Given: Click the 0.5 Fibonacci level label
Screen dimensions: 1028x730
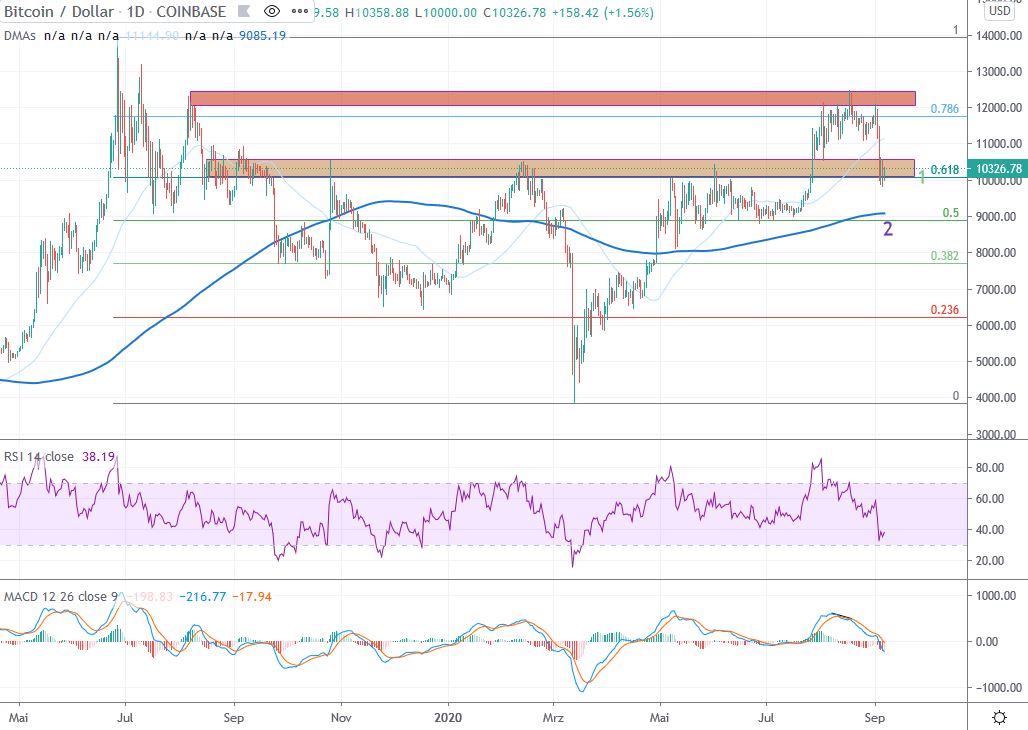Looking at the screenshot, I should 951,213.
